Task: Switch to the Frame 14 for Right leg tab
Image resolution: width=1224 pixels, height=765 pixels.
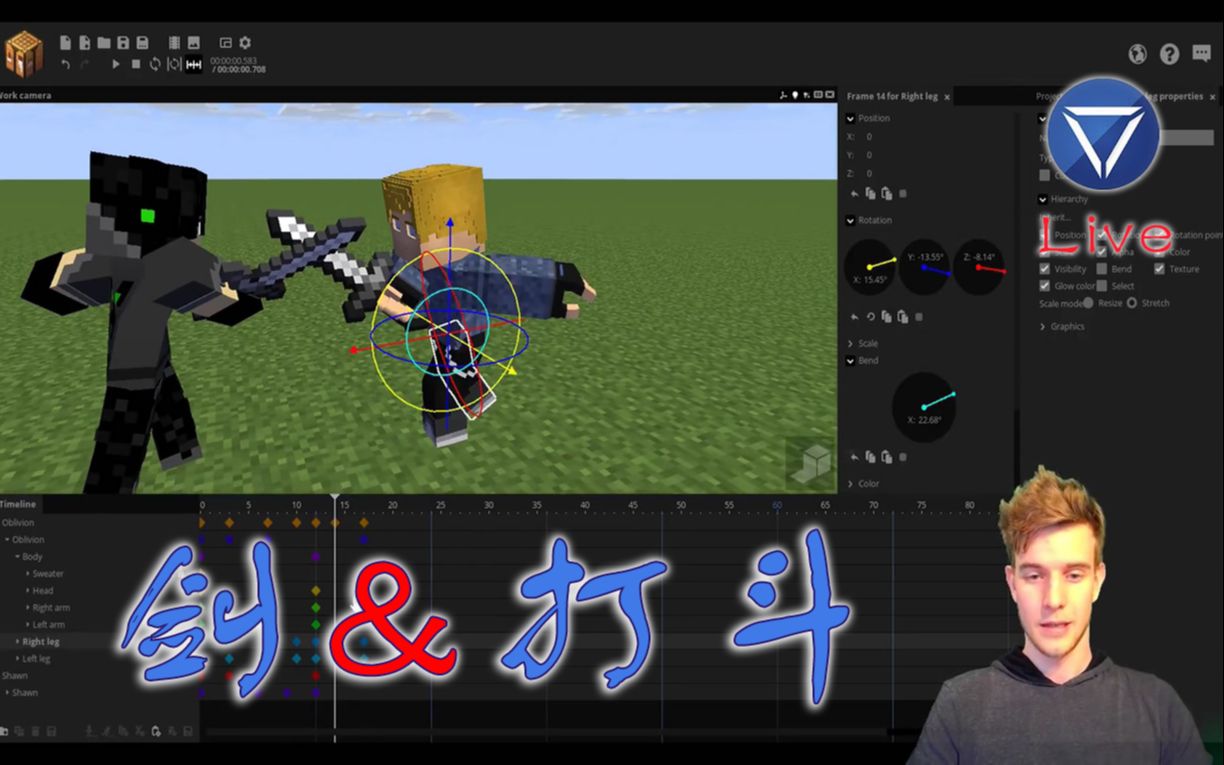Action: click(x=892, y=96)
